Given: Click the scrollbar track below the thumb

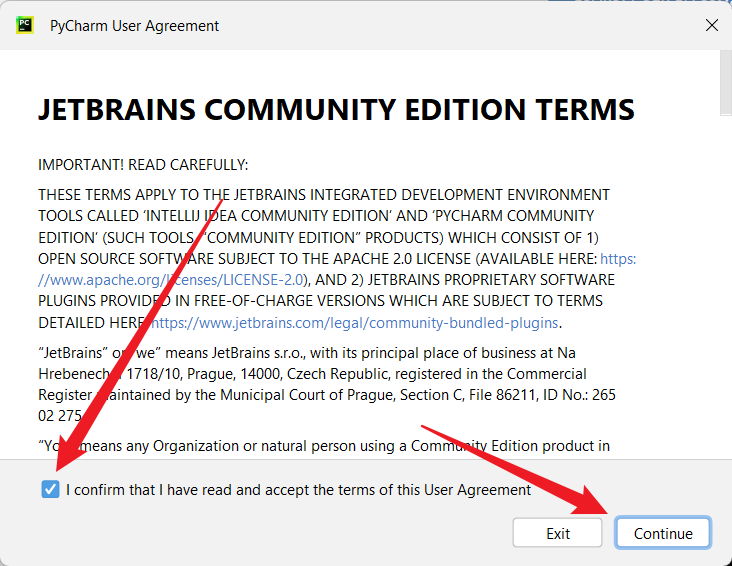Looking at the screenshot, I should (724, 300).
